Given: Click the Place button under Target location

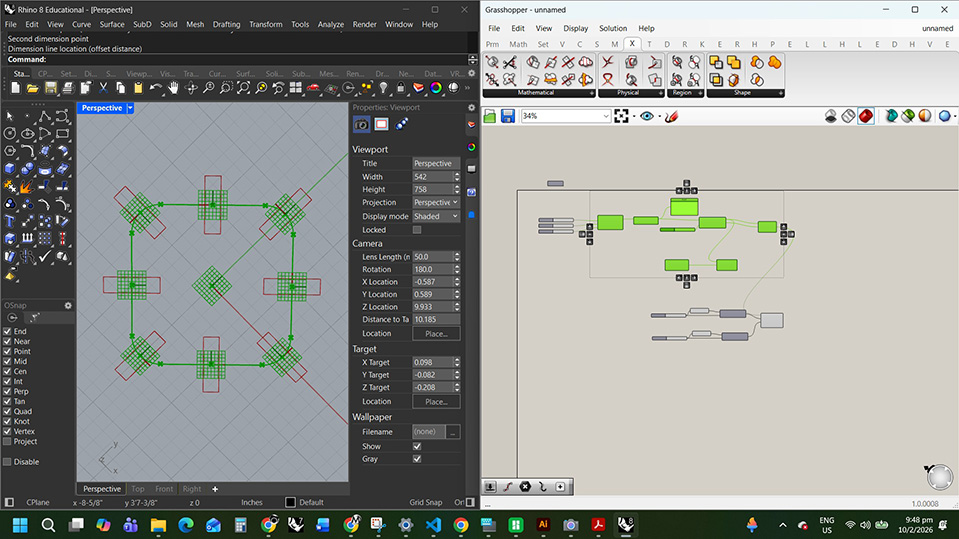Looking at the screenshot, I should pyautogui.click(x=436, y=401).
